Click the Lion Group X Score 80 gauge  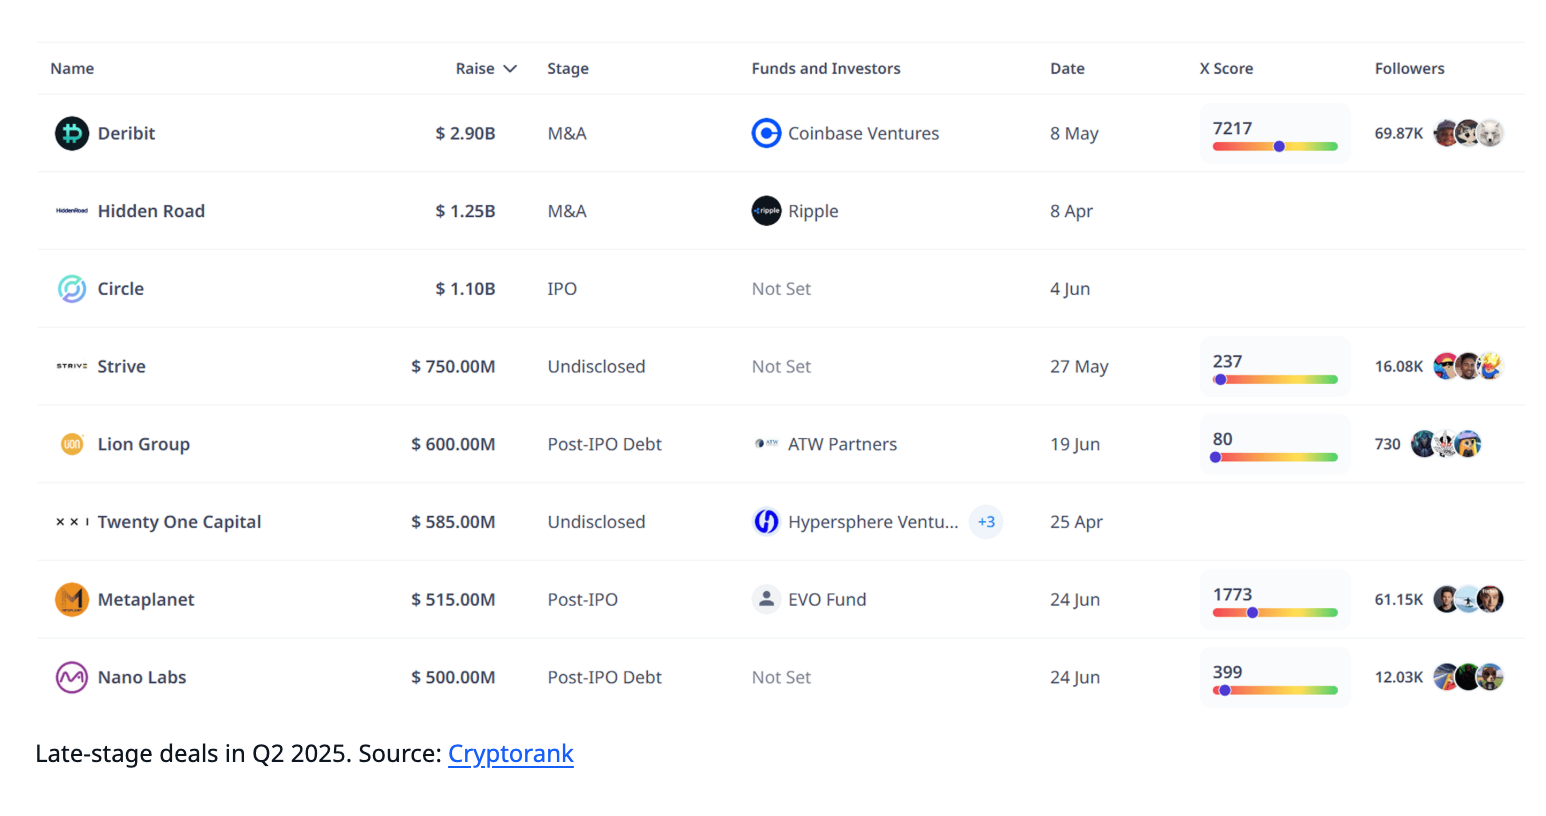point(1275,445)
